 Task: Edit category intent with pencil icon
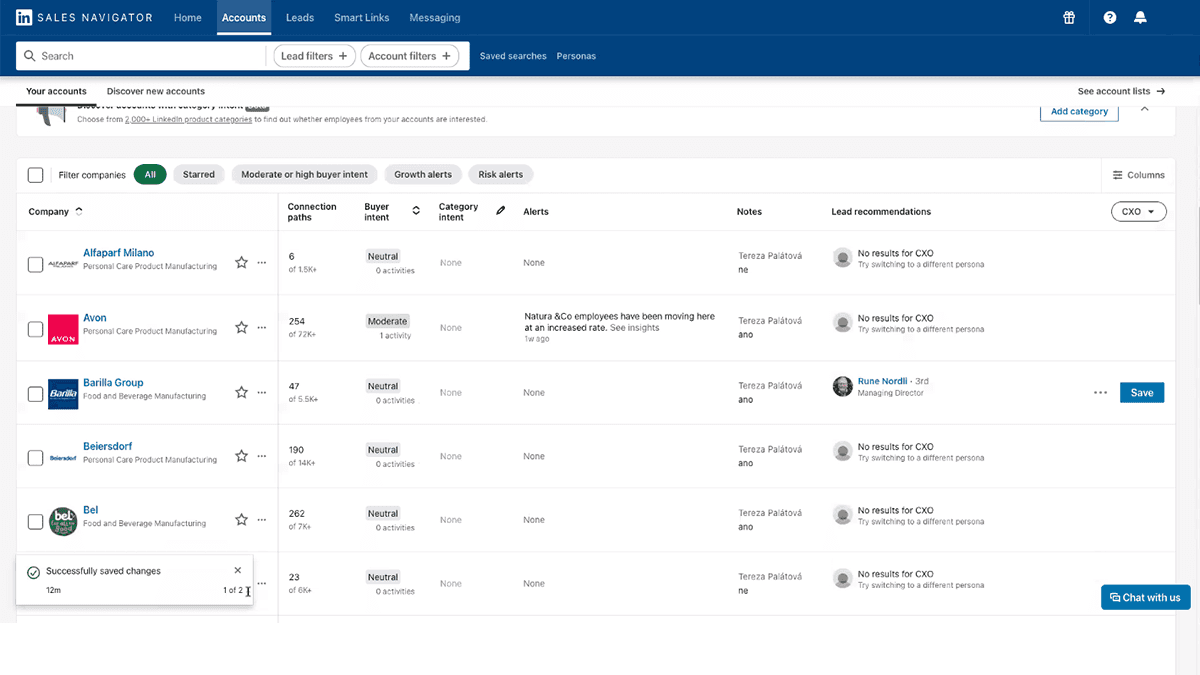[x=501, y=211]
